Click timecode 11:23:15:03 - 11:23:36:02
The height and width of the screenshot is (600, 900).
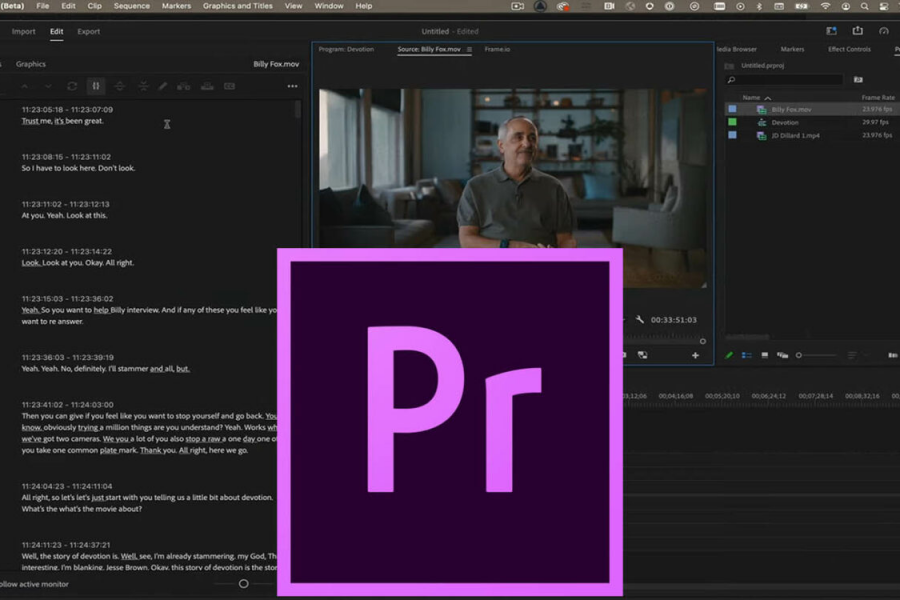coord(67,299)
